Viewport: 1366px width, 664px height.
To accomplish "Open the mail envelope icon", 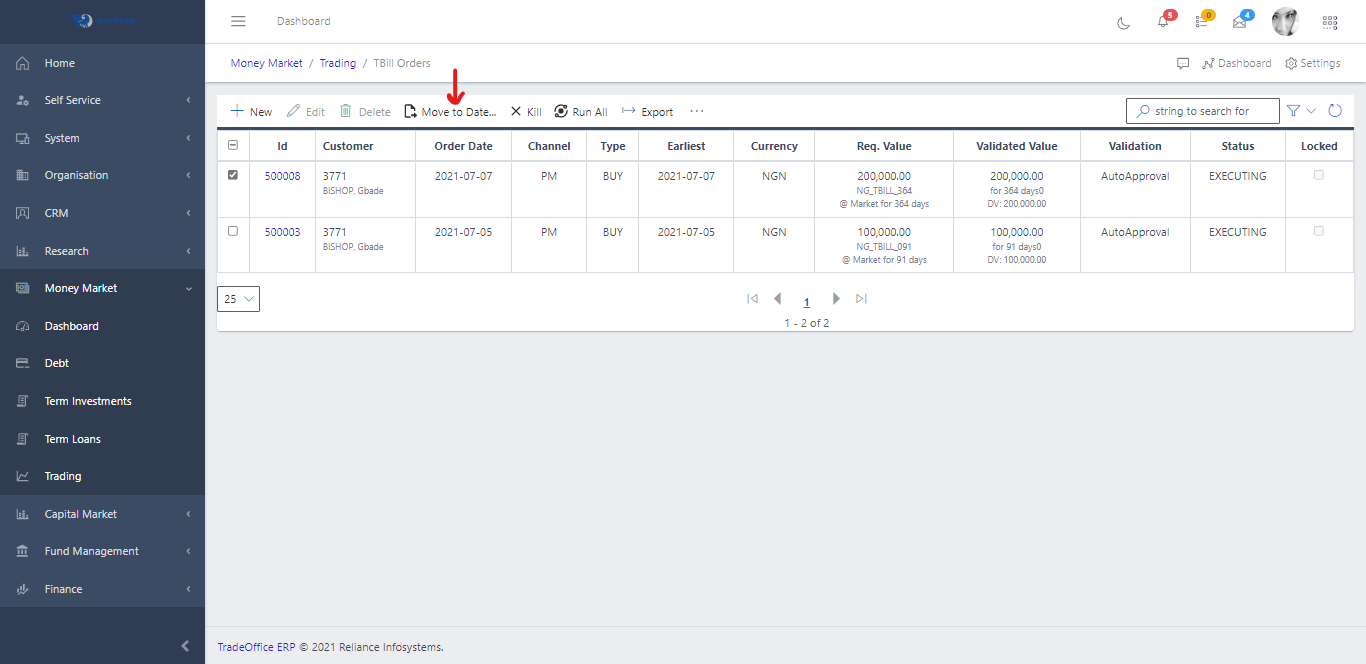I will pos(1240,22).
